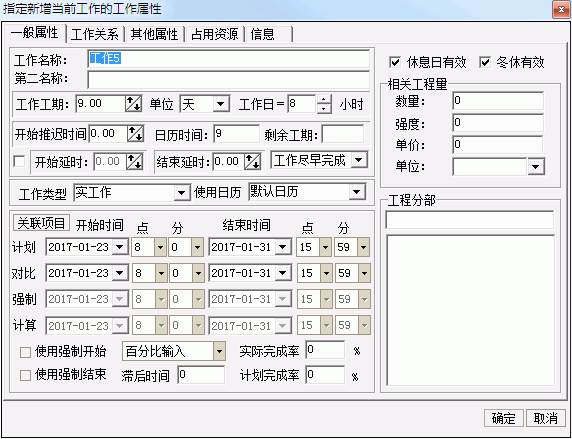Open the 单位 天 dropdown for work duration
The image size is (572, 439).
point(220,104)
